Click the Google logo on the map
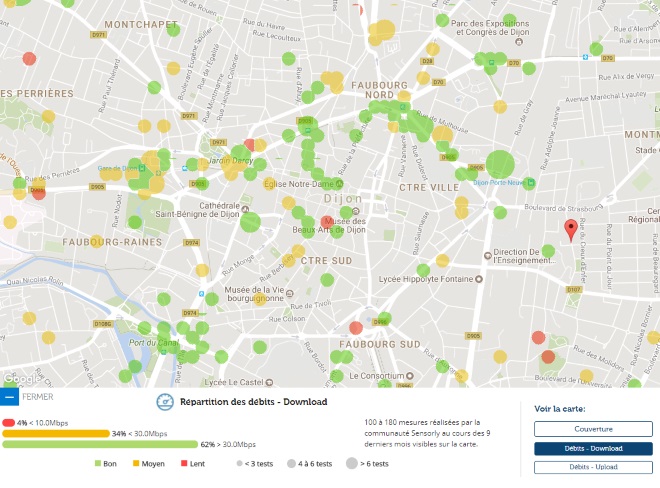660x488 pixels. tap(22, 379)
